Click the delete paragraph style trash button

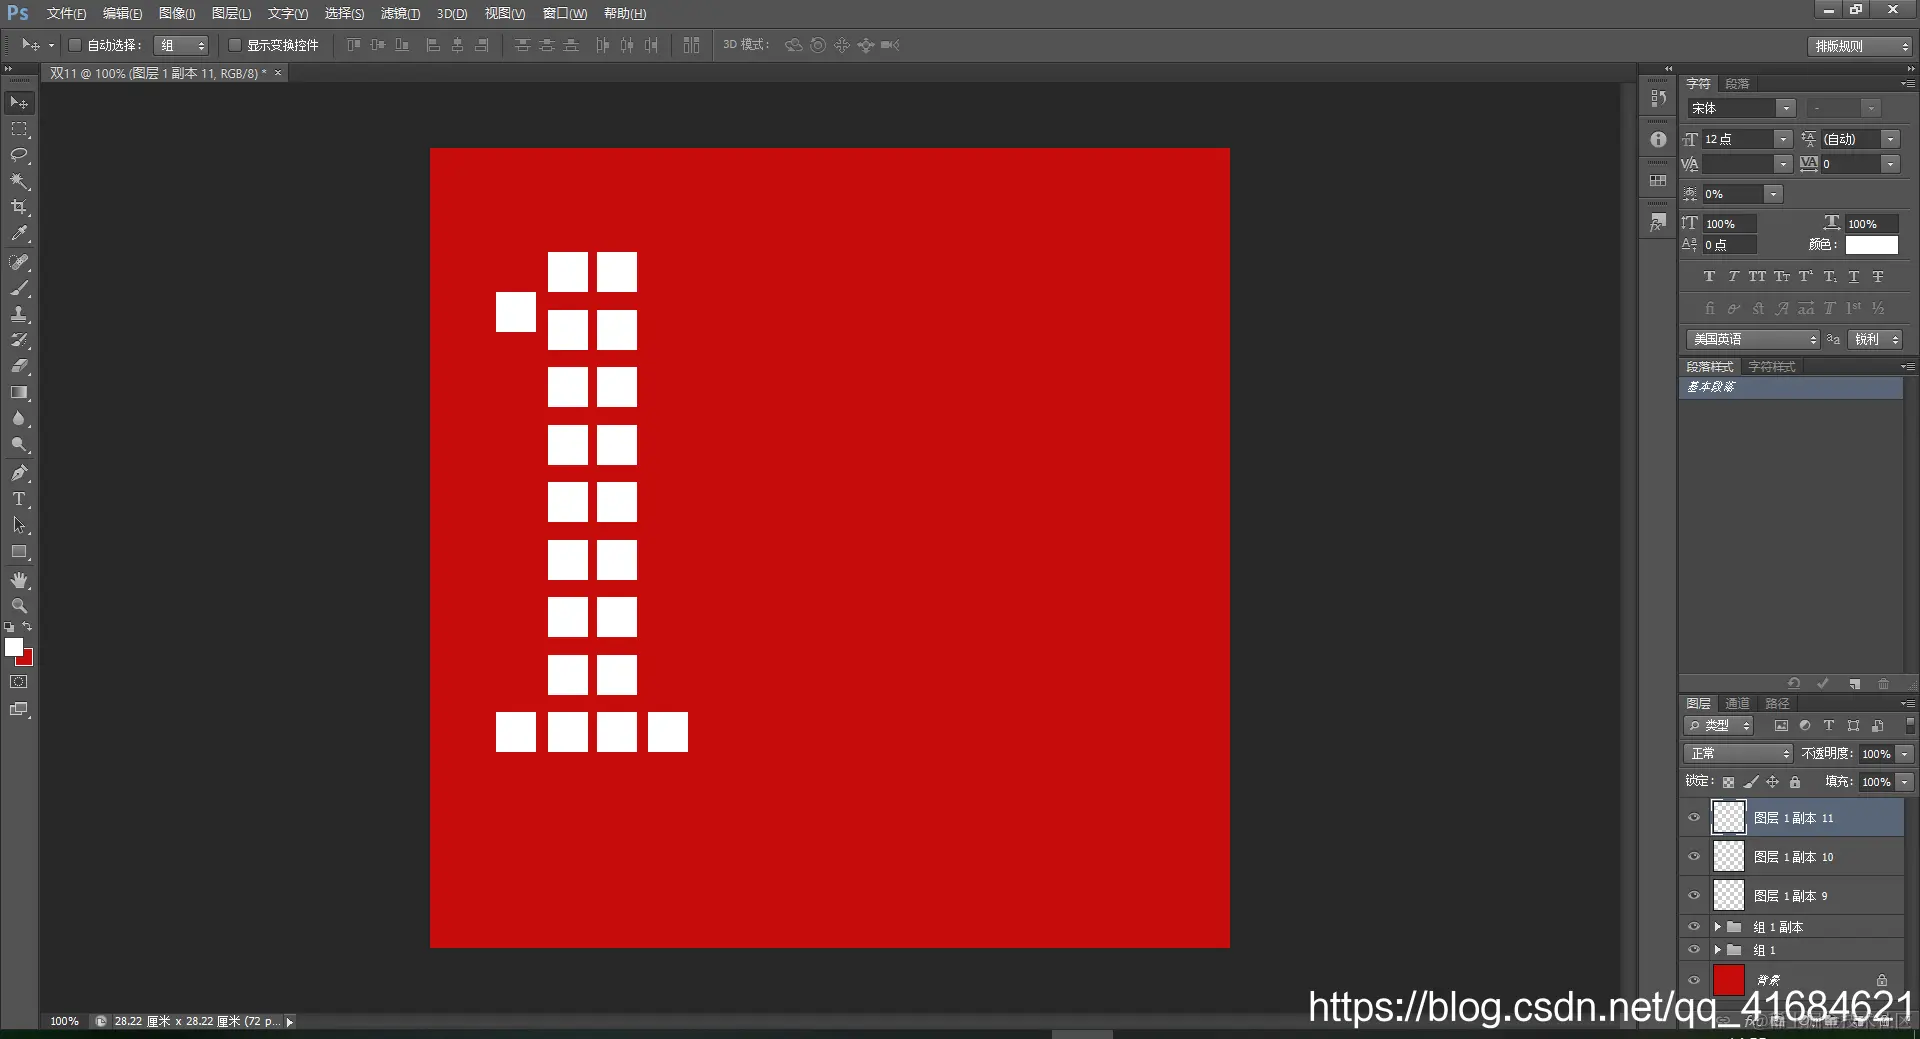tap(1883, 684)
